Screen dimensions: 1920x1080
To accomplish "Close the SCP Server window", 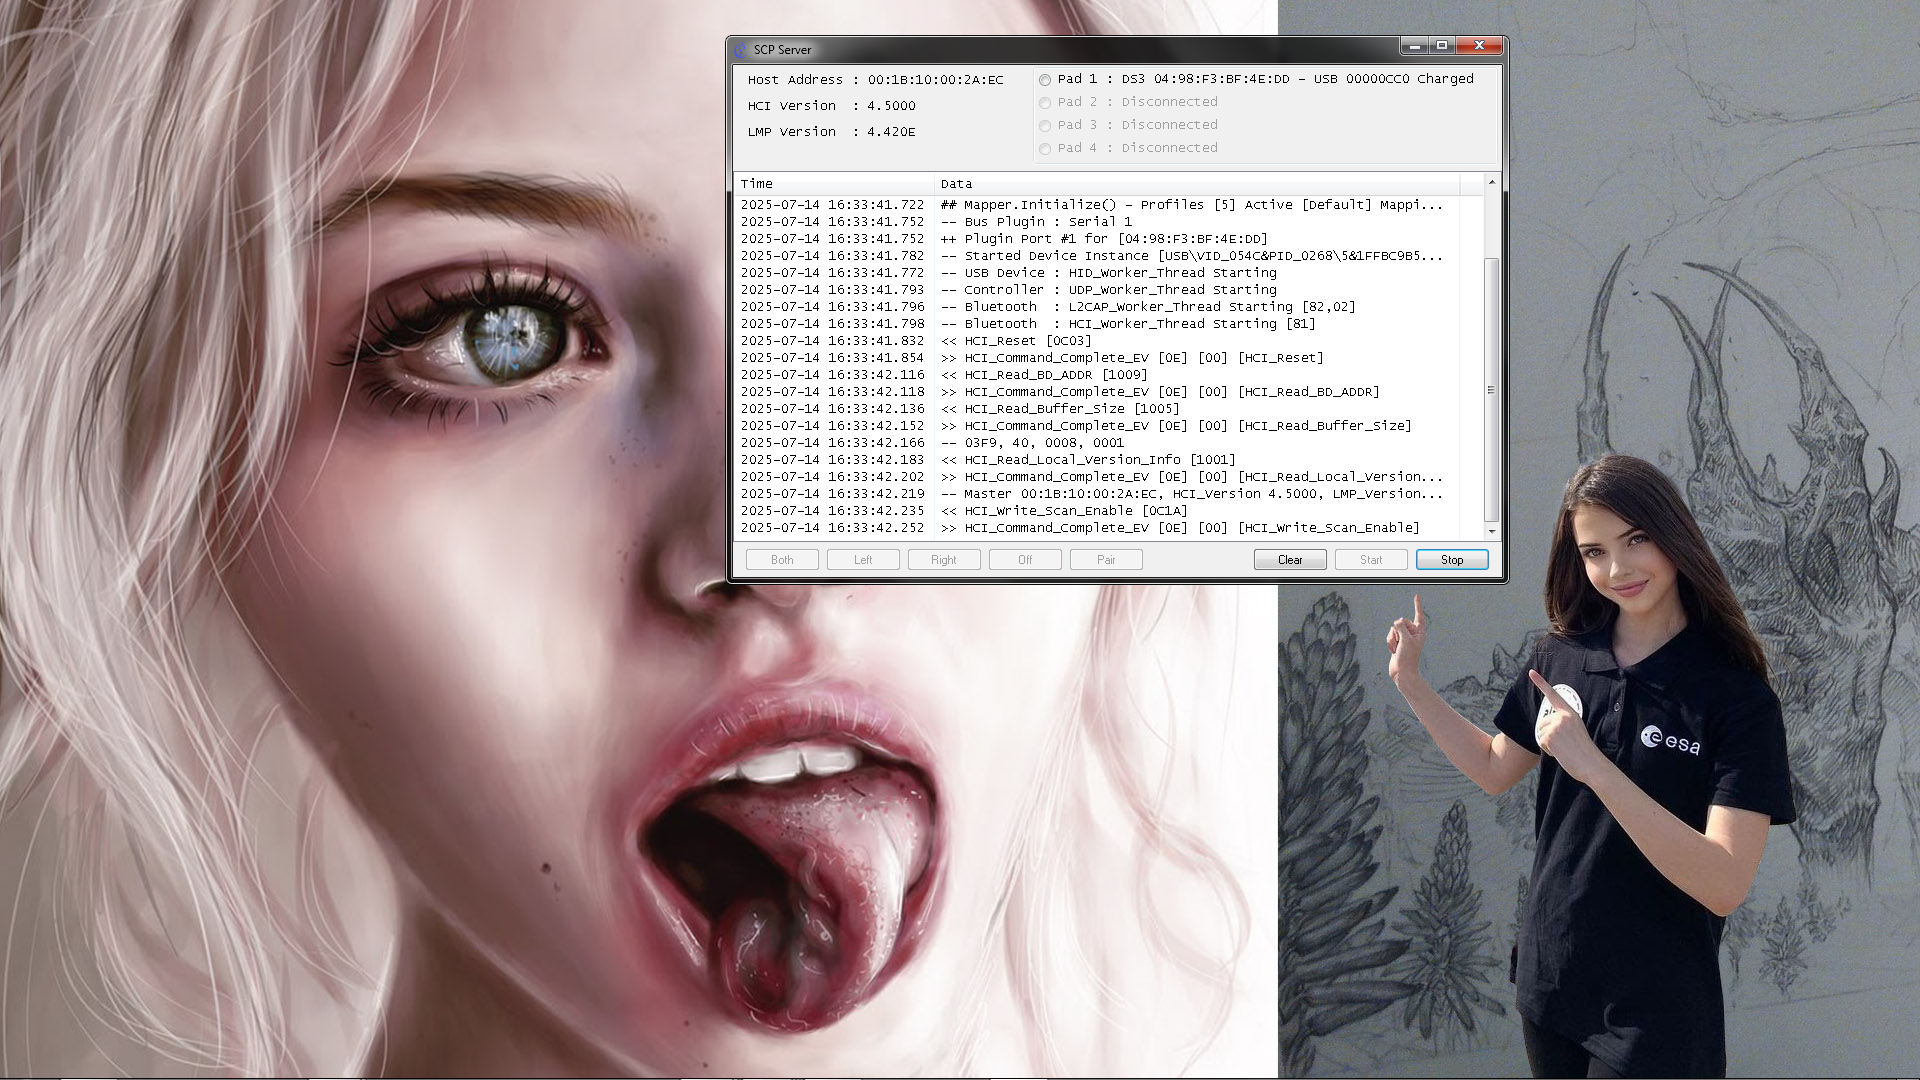I will [x=1479, y=45].
